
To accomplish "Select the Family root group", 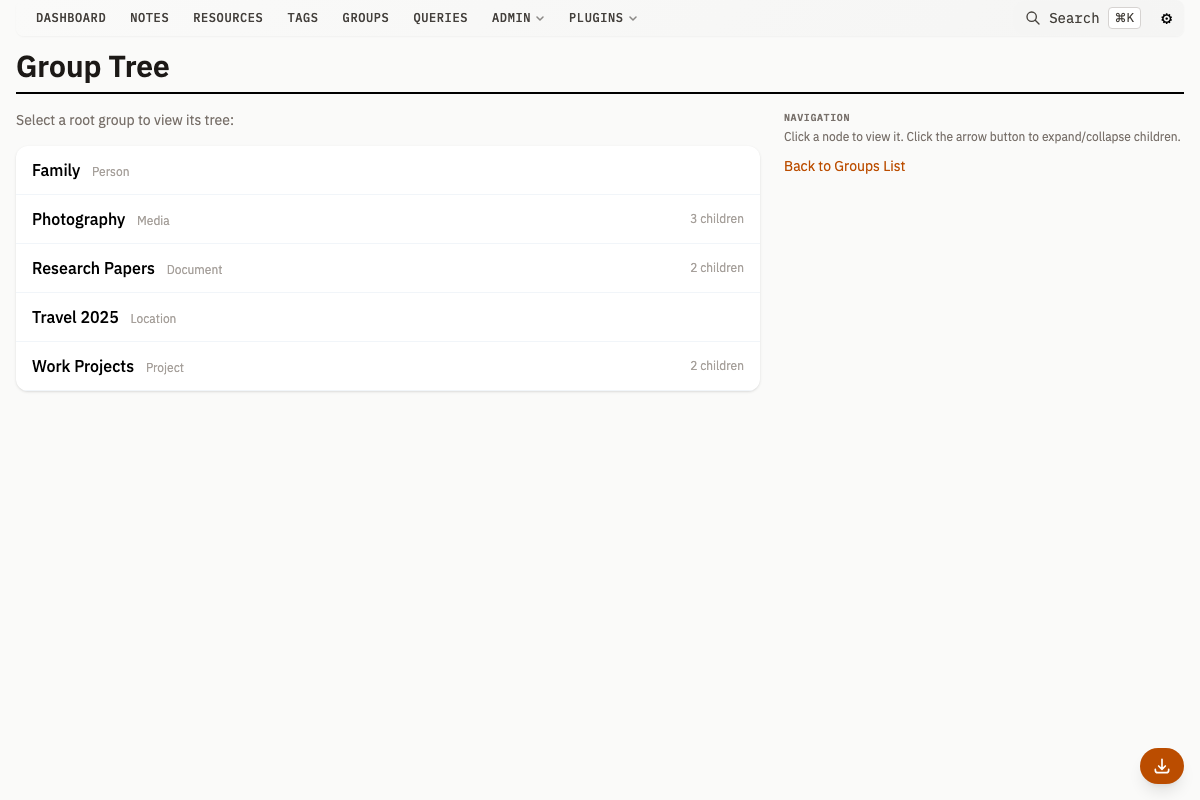I will 56,171.
